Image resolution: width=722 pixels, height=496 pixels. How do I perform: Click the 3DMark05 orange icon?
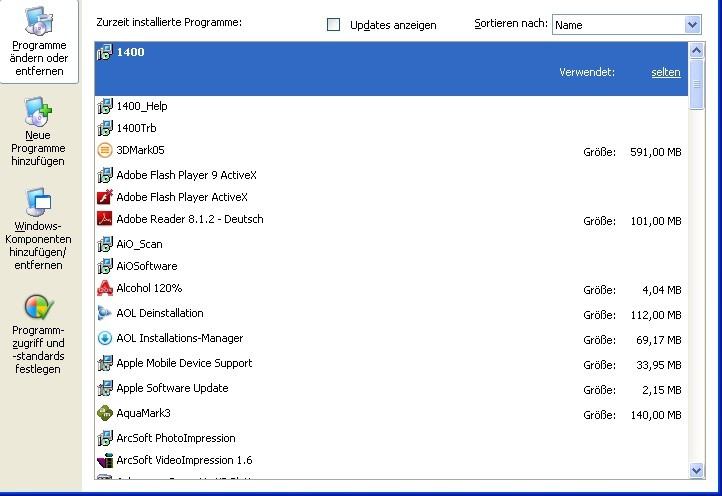(x=105, y=150)
